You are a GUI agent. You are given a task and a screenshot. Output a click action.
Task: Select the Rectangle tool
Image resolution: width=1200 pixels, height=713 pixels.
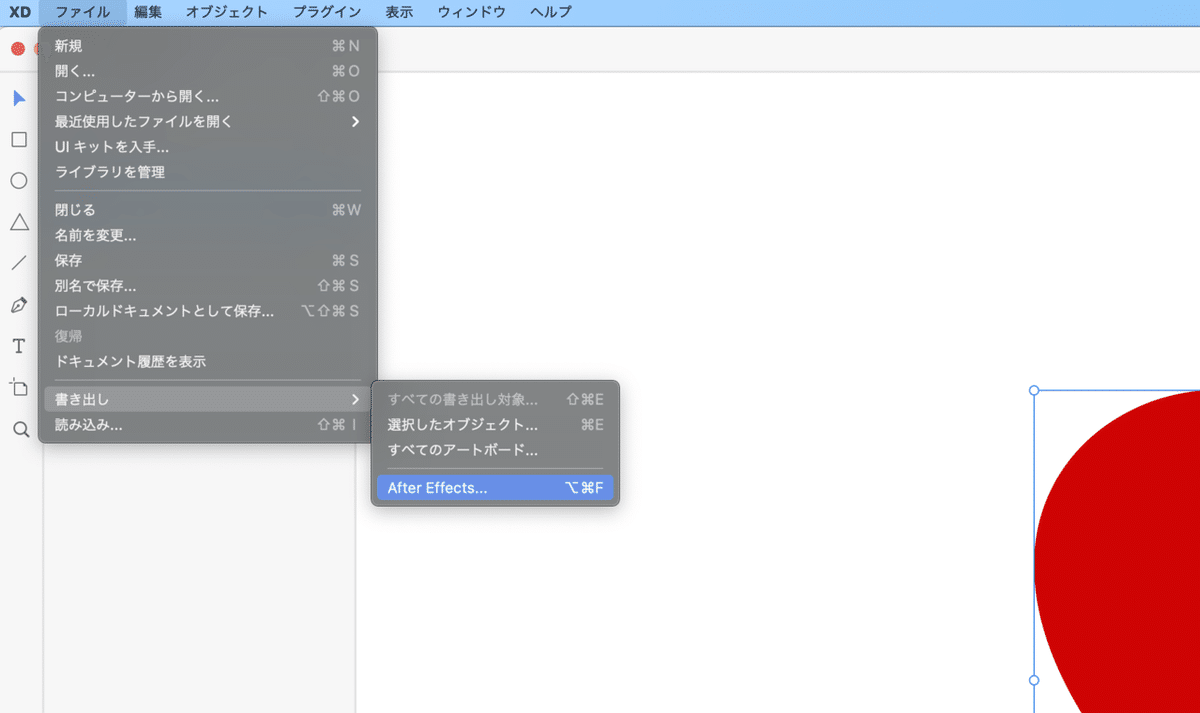tap(19, 139)
